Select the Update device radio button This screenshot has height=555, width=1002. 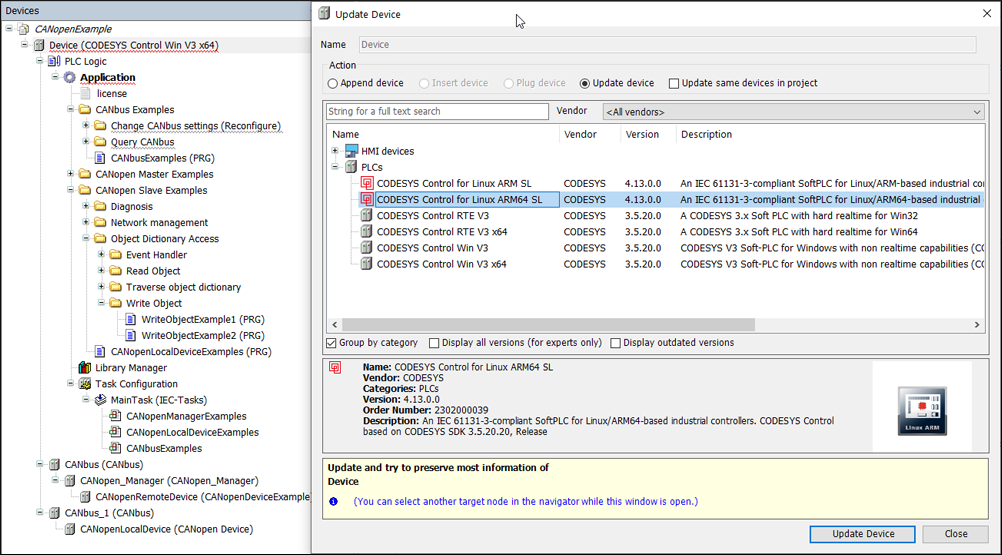coord(584,84)
